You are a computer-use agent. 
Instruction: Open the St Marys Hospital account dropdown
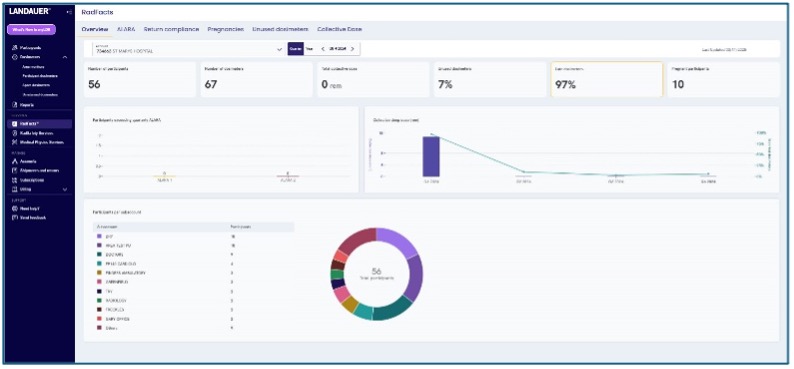point(187,49)
